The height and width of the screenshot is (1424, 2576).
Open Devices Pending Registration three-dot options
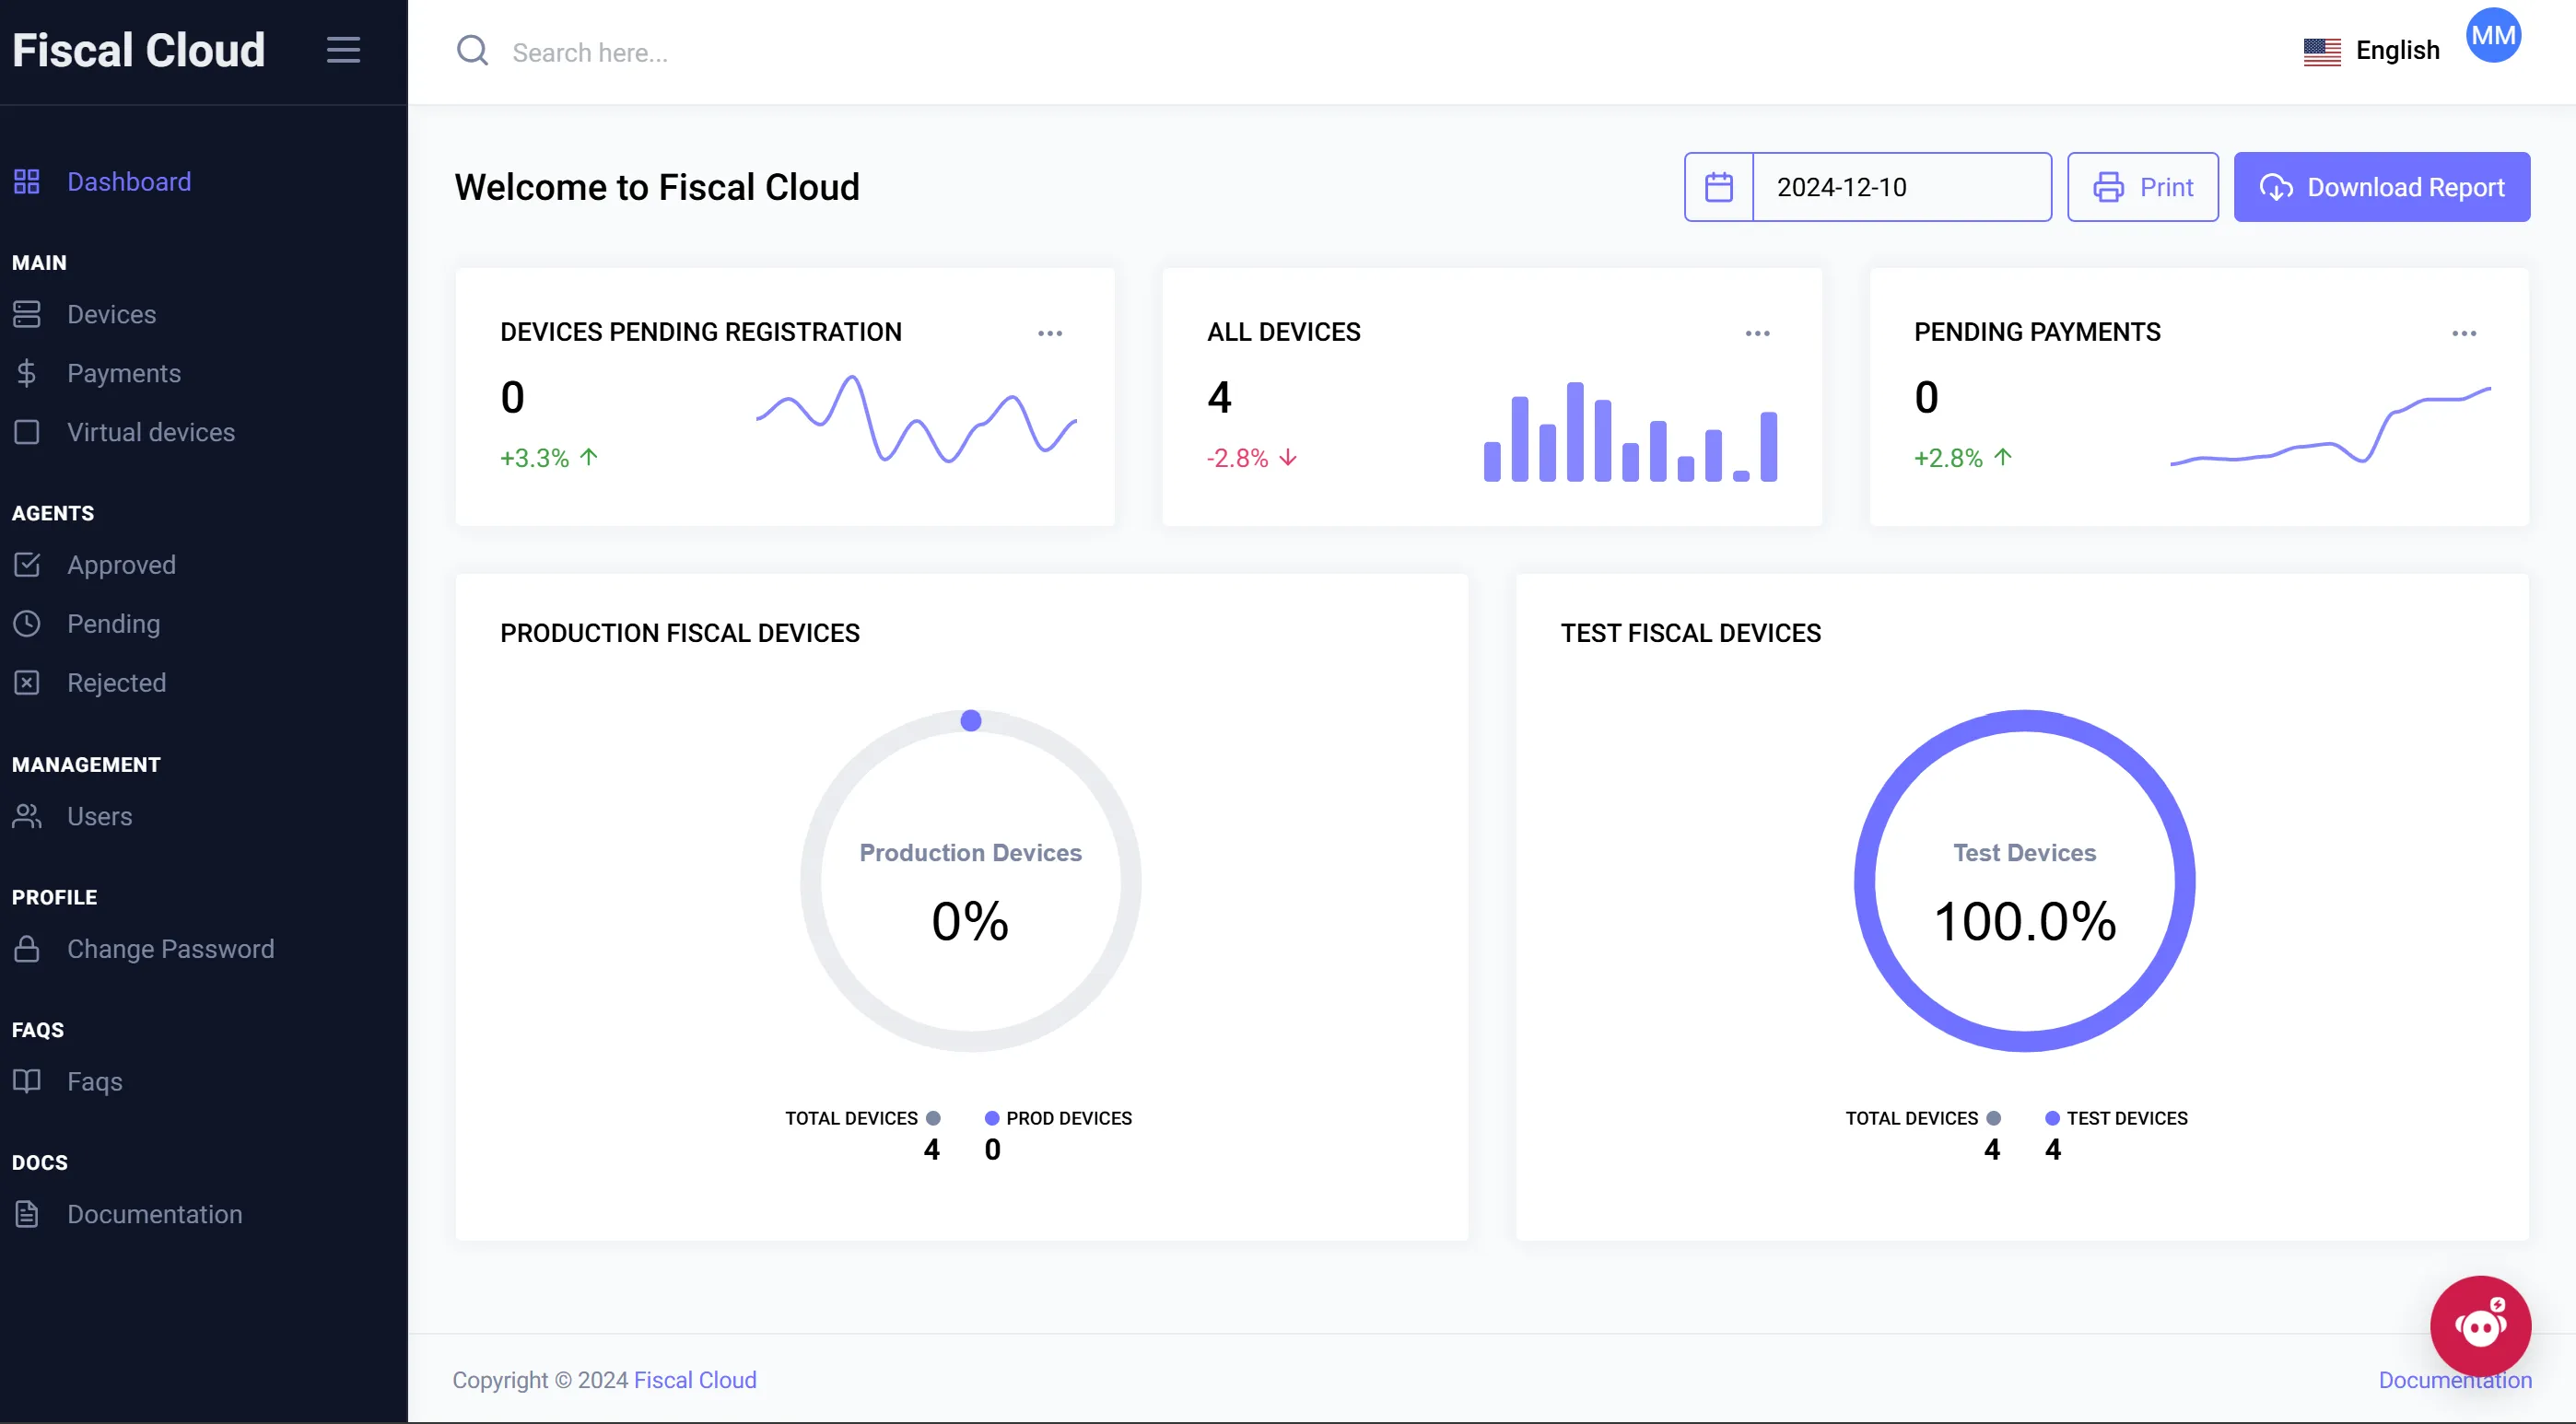tap(1050, 334)
